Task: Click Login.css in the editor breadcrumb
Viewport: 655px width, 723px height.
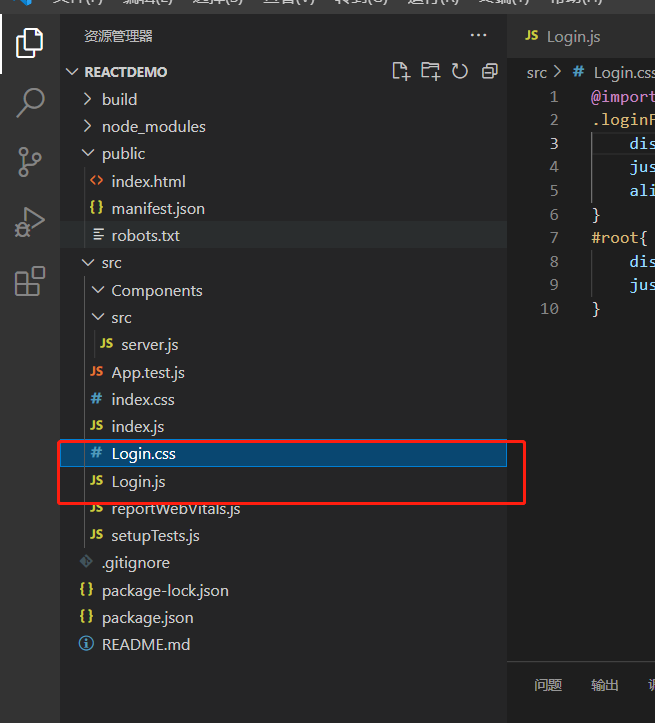Action: tap(624, 73)
